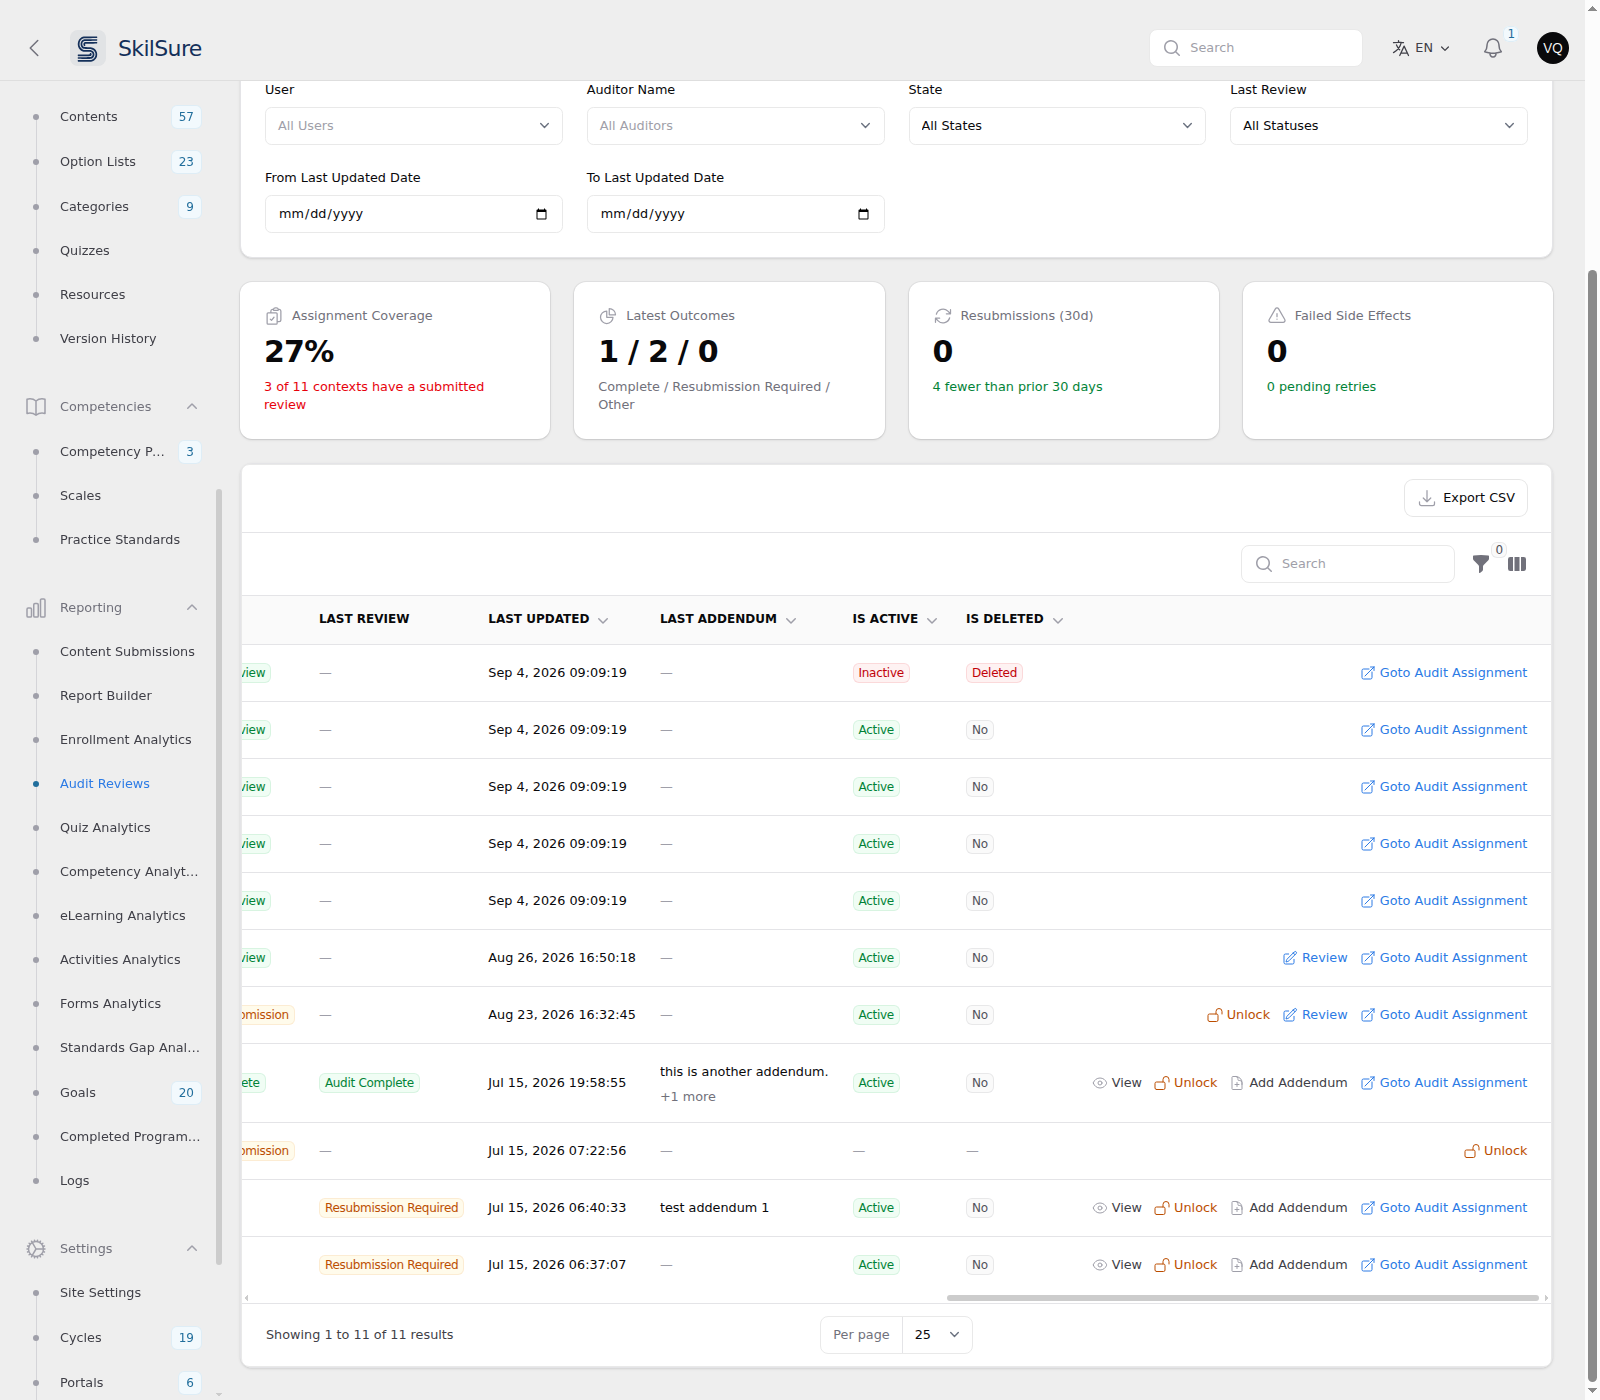The image size is (1600, 1400).
Task: Click the language translate icon
Action: (1400, 48)
